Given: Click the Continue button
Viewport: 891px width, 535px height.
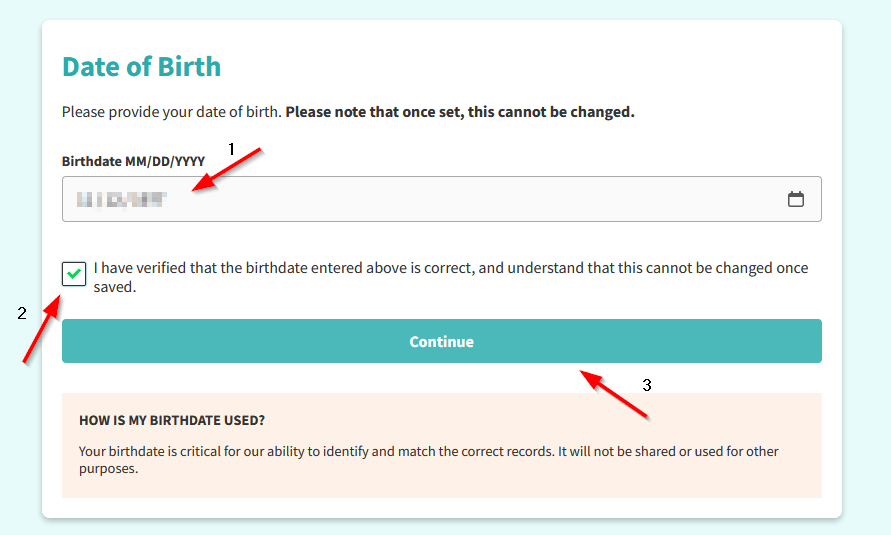Looking at the screenshot, I should (x=442, y=341).
